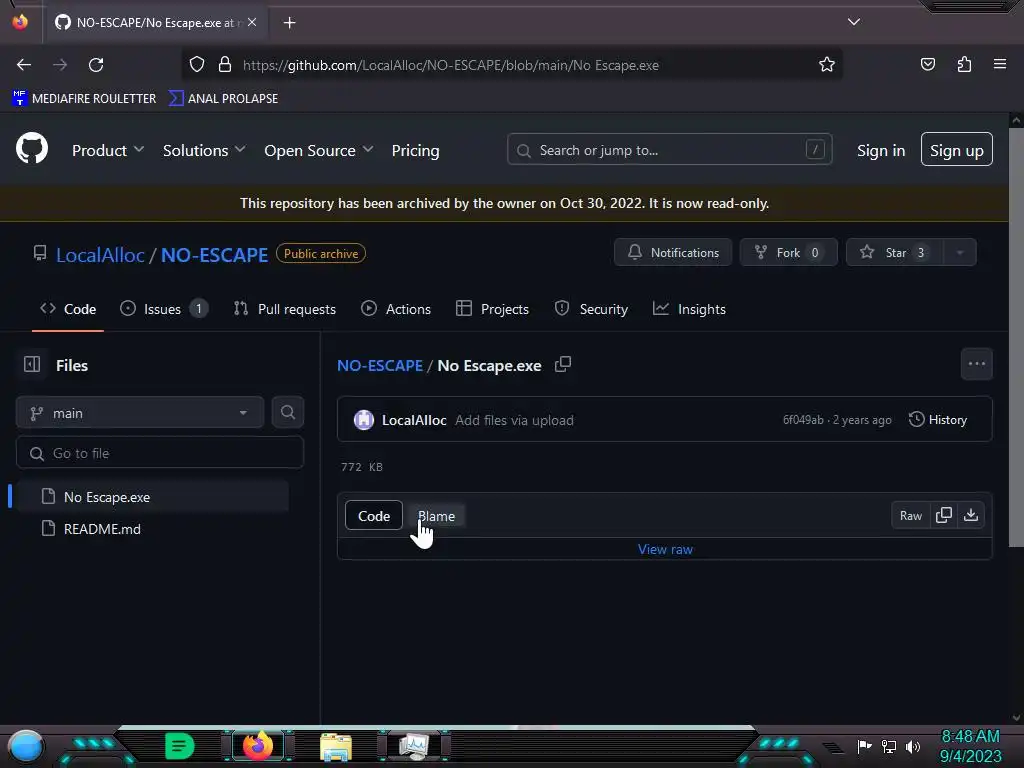Screen dimensions: 1024x768
Task: Select the Code repository tab
Action: coord(68,309)
